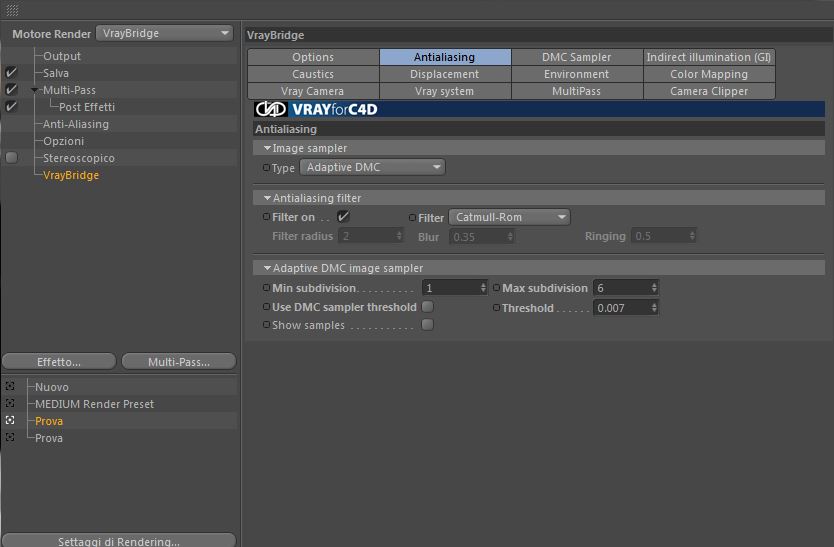Viewport: 834px width, 547px height.
Task: Click the animation dot next to Show samples
Action: point(266,324)
